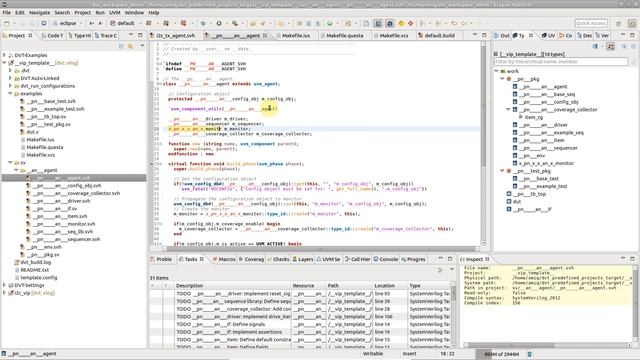
Task: Open the Console tab
Action: point(385,259)
